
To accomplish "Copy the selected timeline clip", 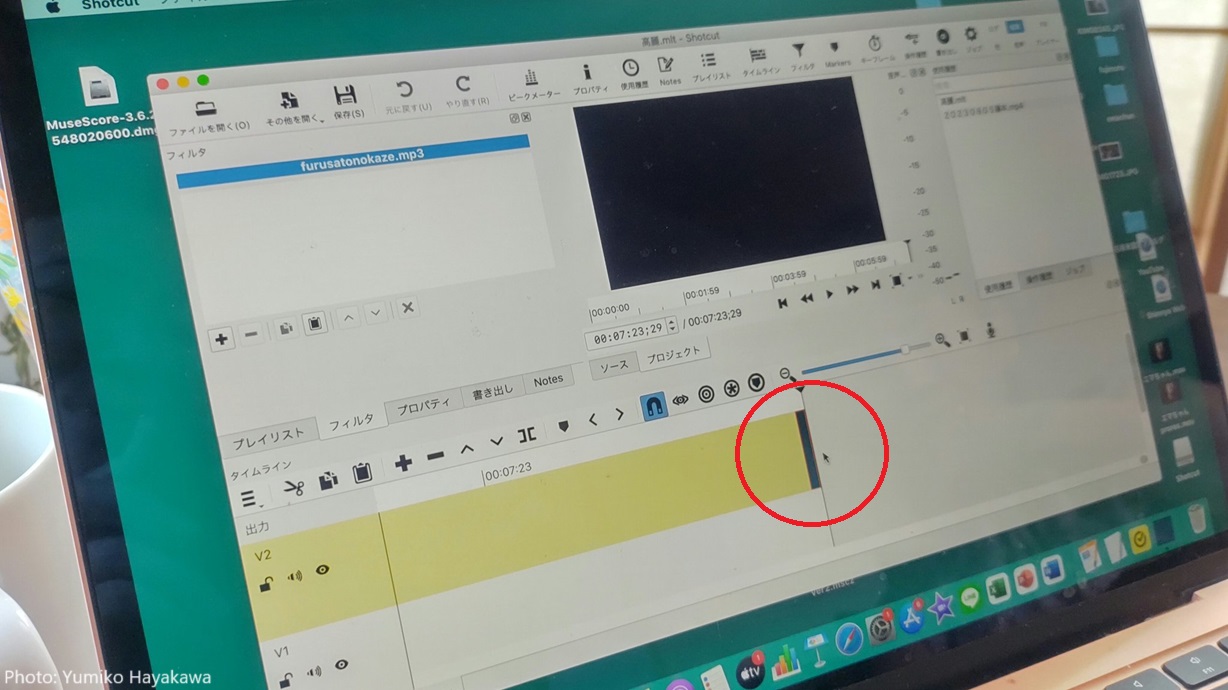I will pyautogui.click(x=328, y=481).
